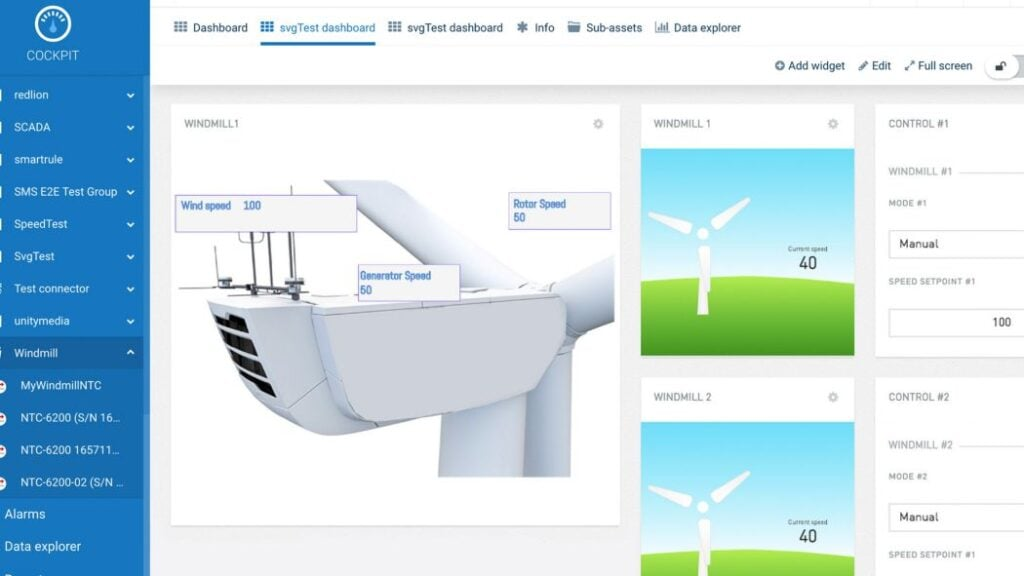
Task: Open the Mode #1 Manual dropdown
Action: (953, 244)
